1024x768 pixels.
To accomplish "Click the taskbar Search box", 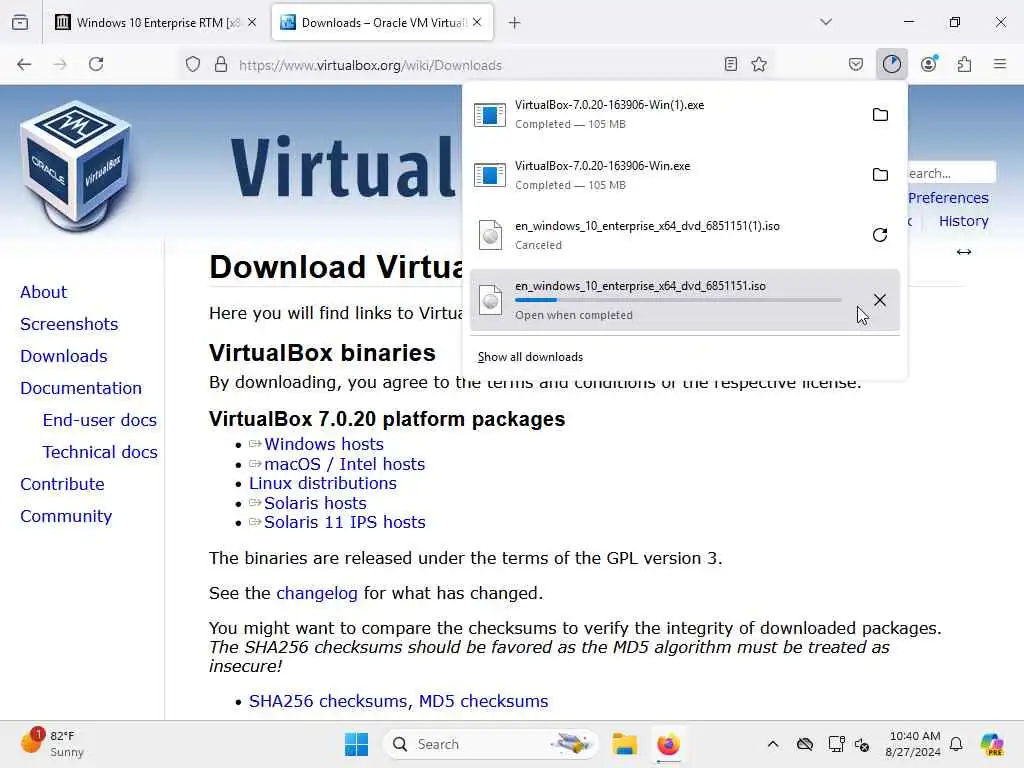I will click(490, 744).
